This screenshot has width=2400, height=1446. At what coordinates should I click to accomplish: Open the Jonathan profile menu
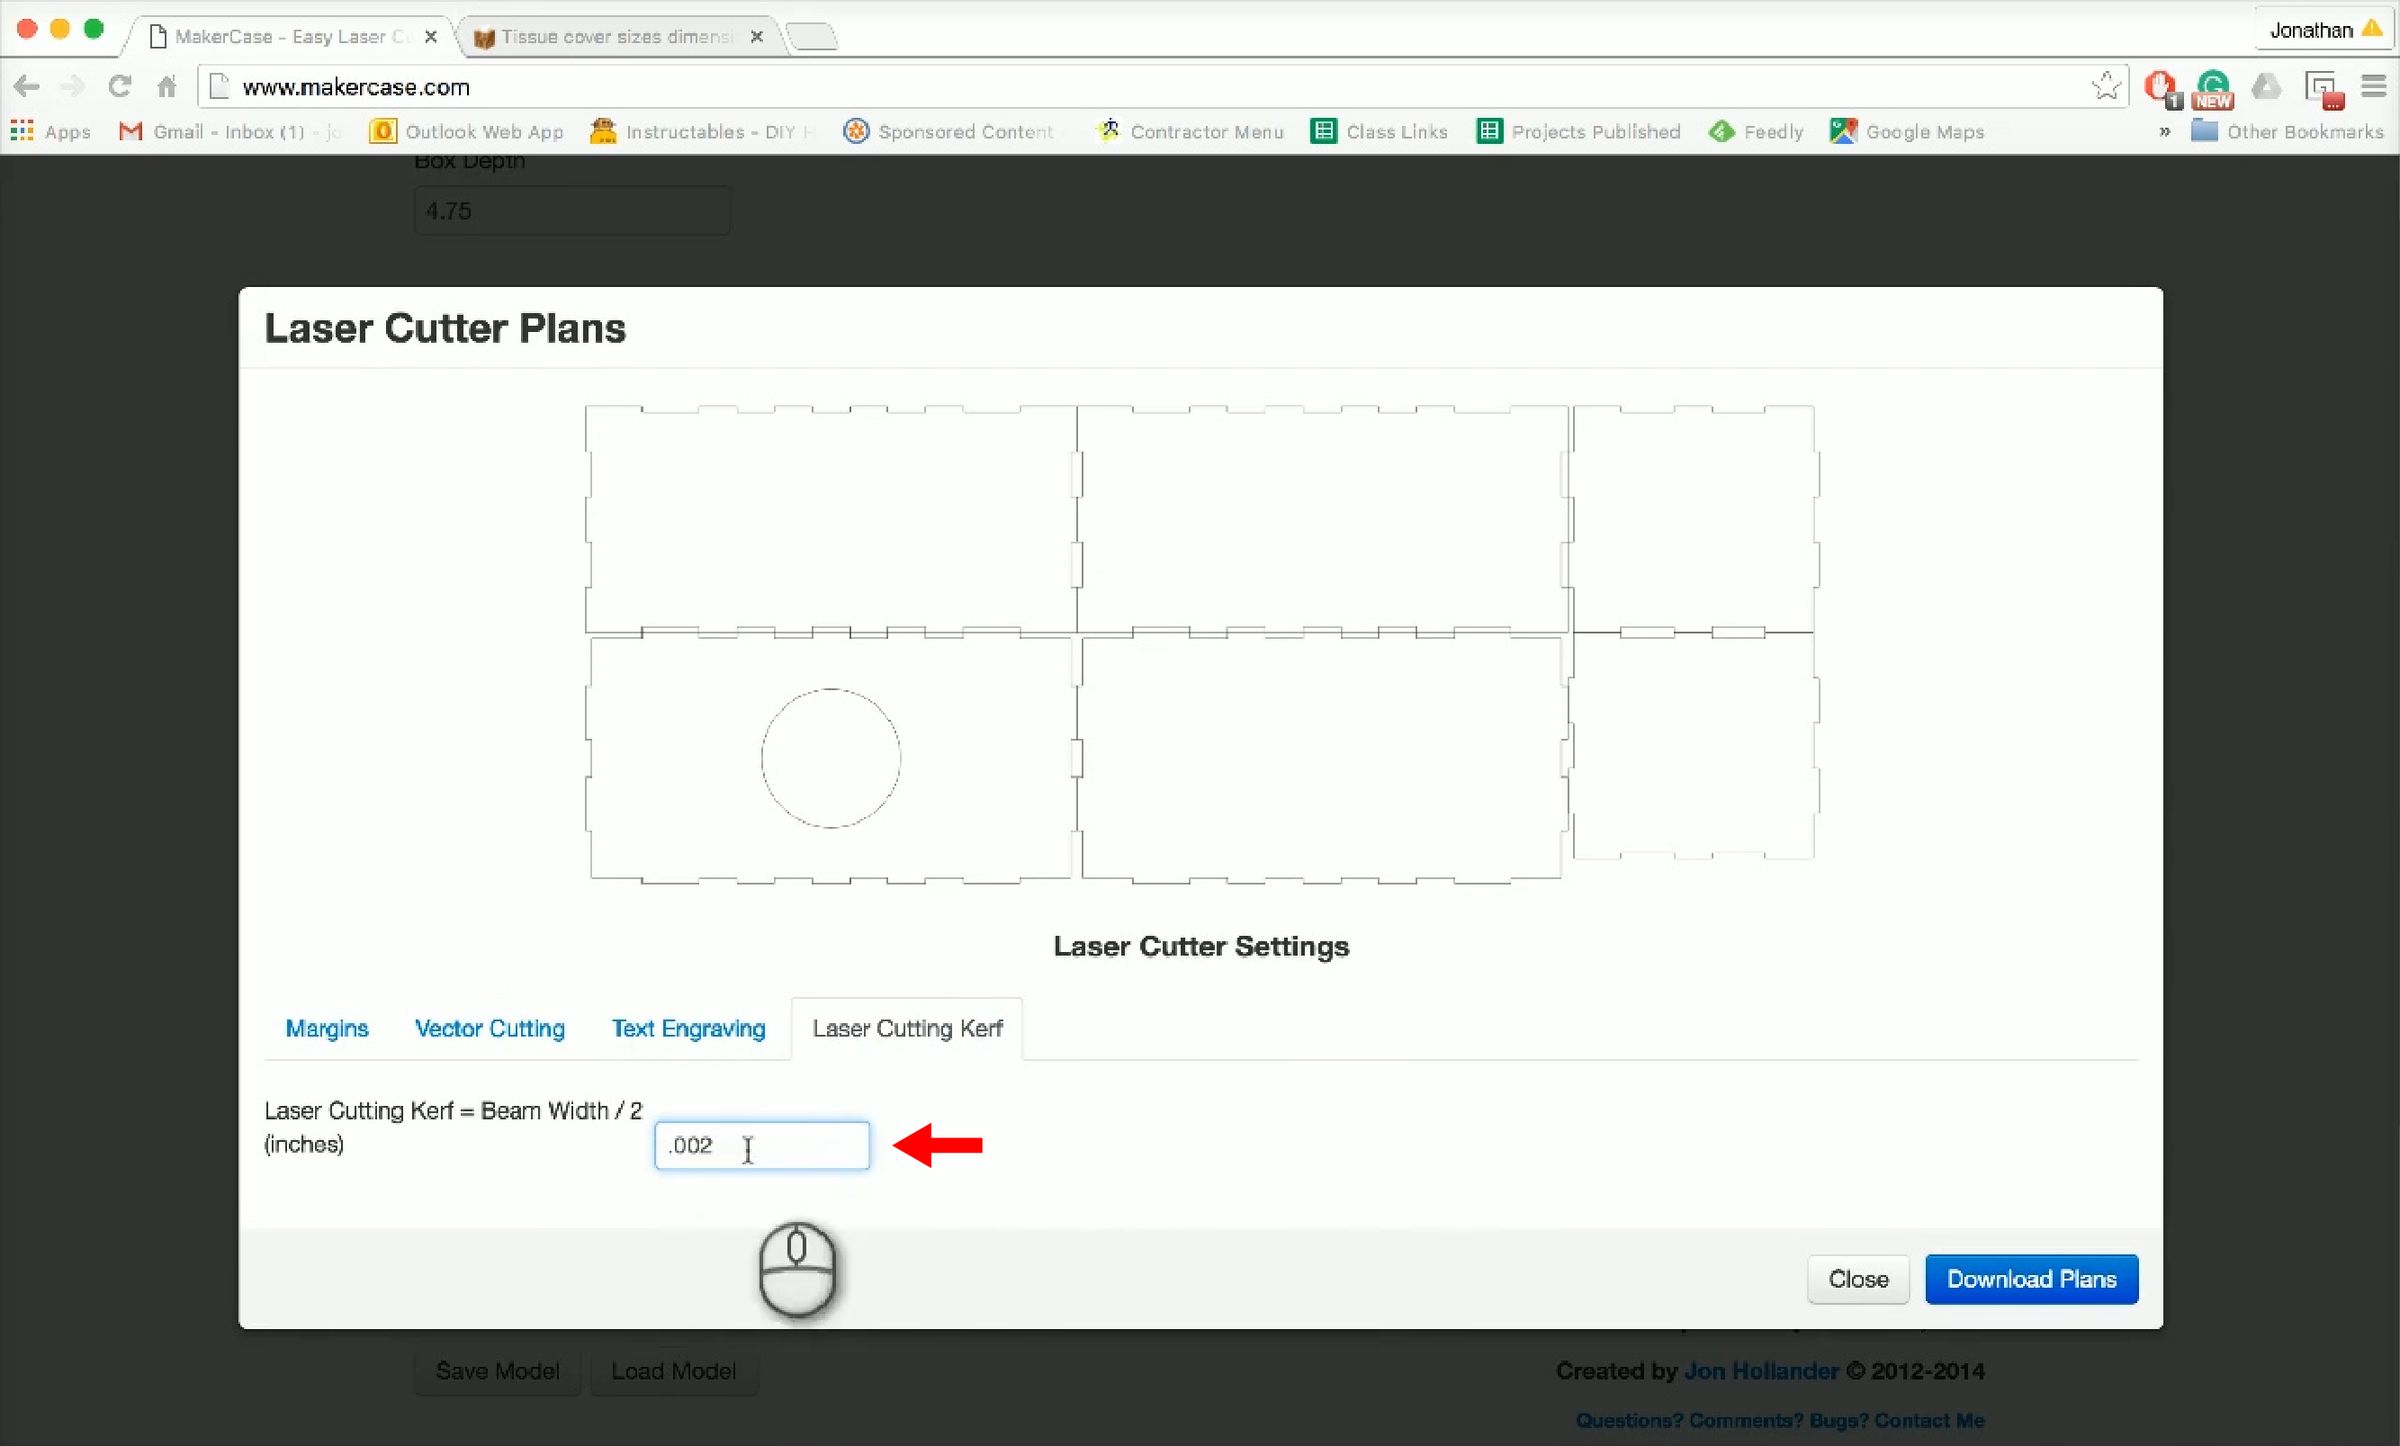(2323, 30)
